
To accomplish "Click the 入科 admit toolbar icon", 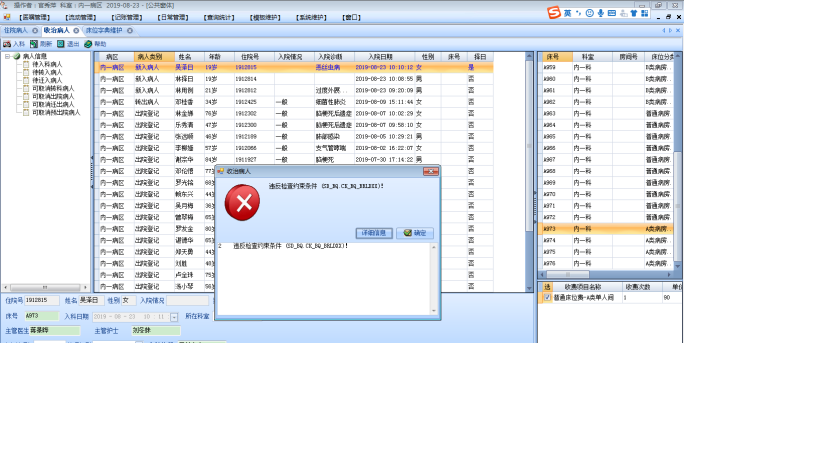I will (7, 44).
